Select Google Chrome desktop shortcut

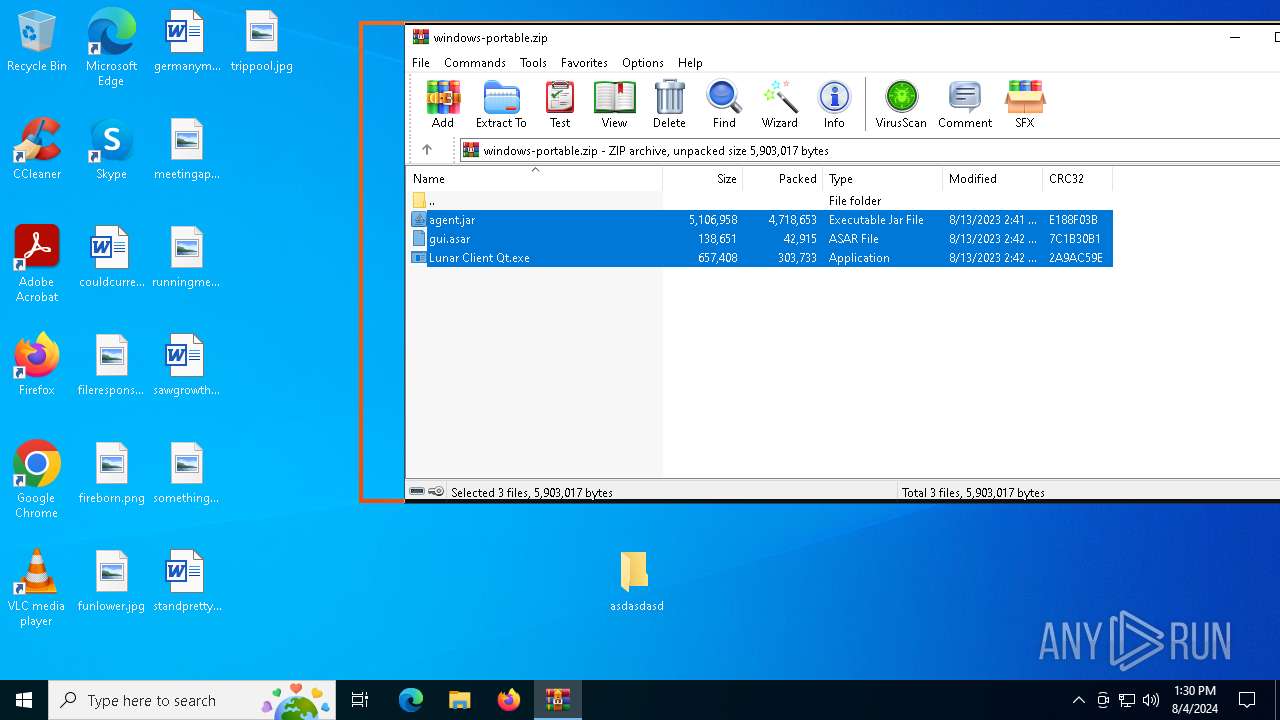[37, 480]
